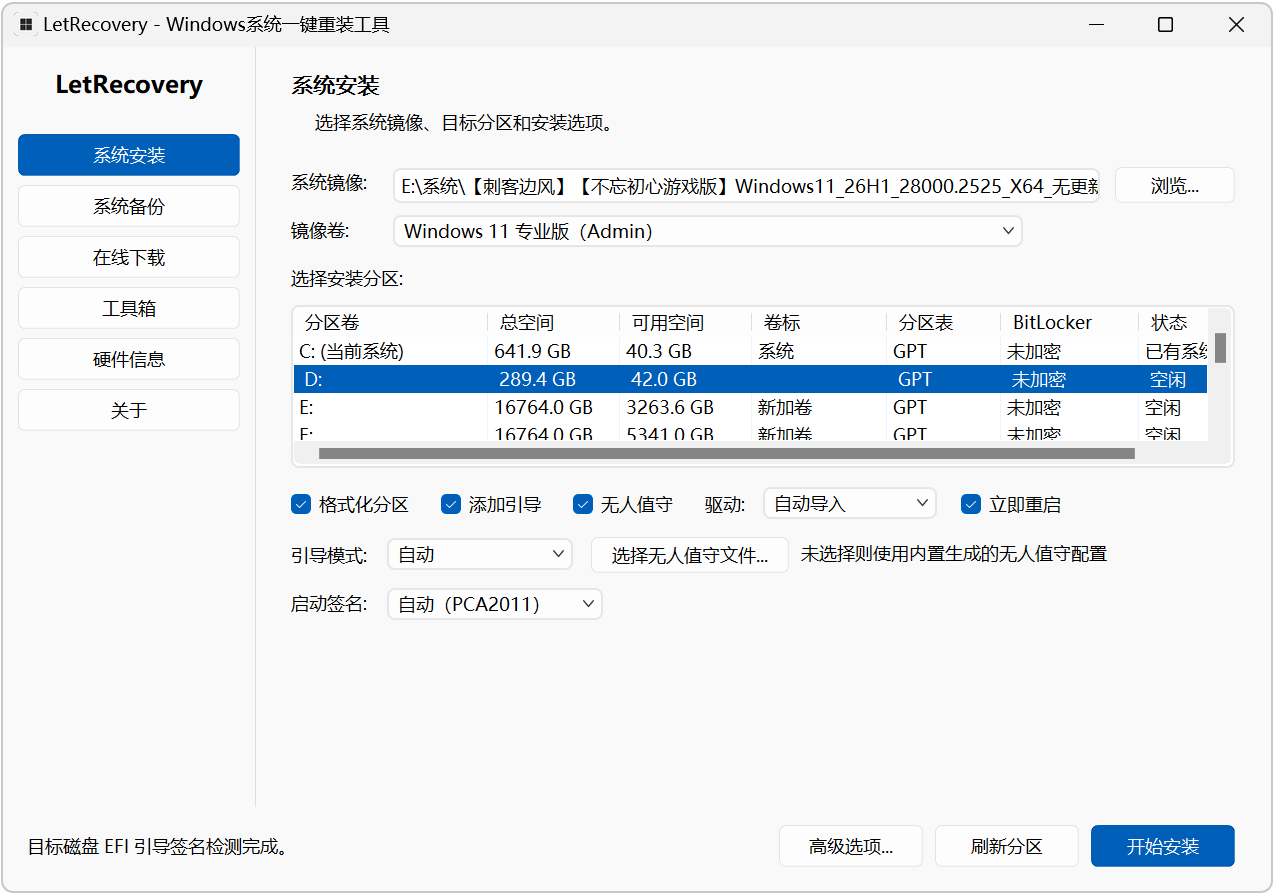Click the 系统镜像 path input field
1274x895 pixels.
(746, 185)
